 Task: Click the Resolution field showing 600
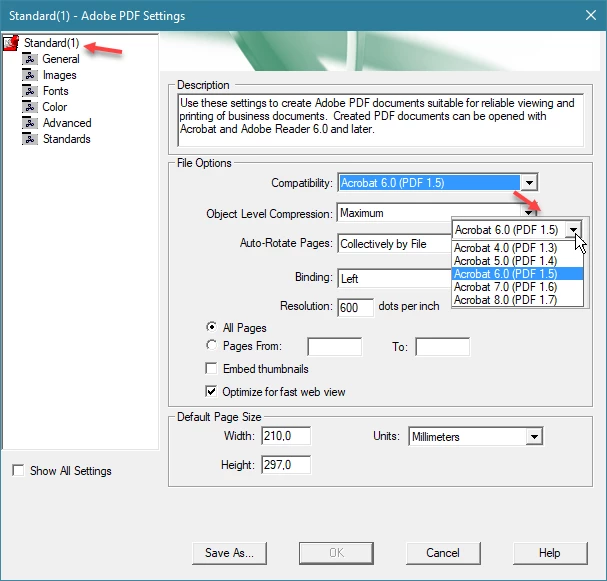355,308
